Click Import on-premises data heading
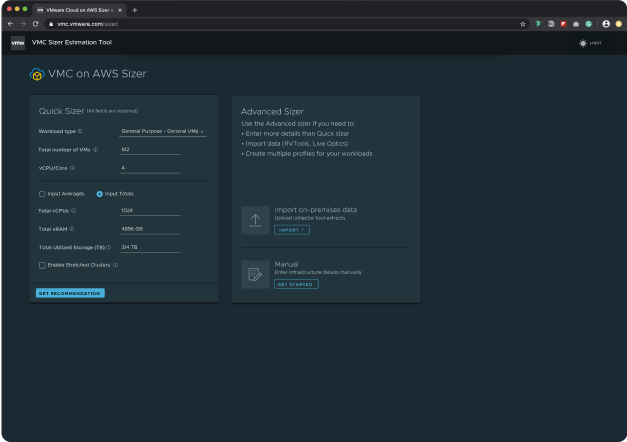 (x=315, y=210)
